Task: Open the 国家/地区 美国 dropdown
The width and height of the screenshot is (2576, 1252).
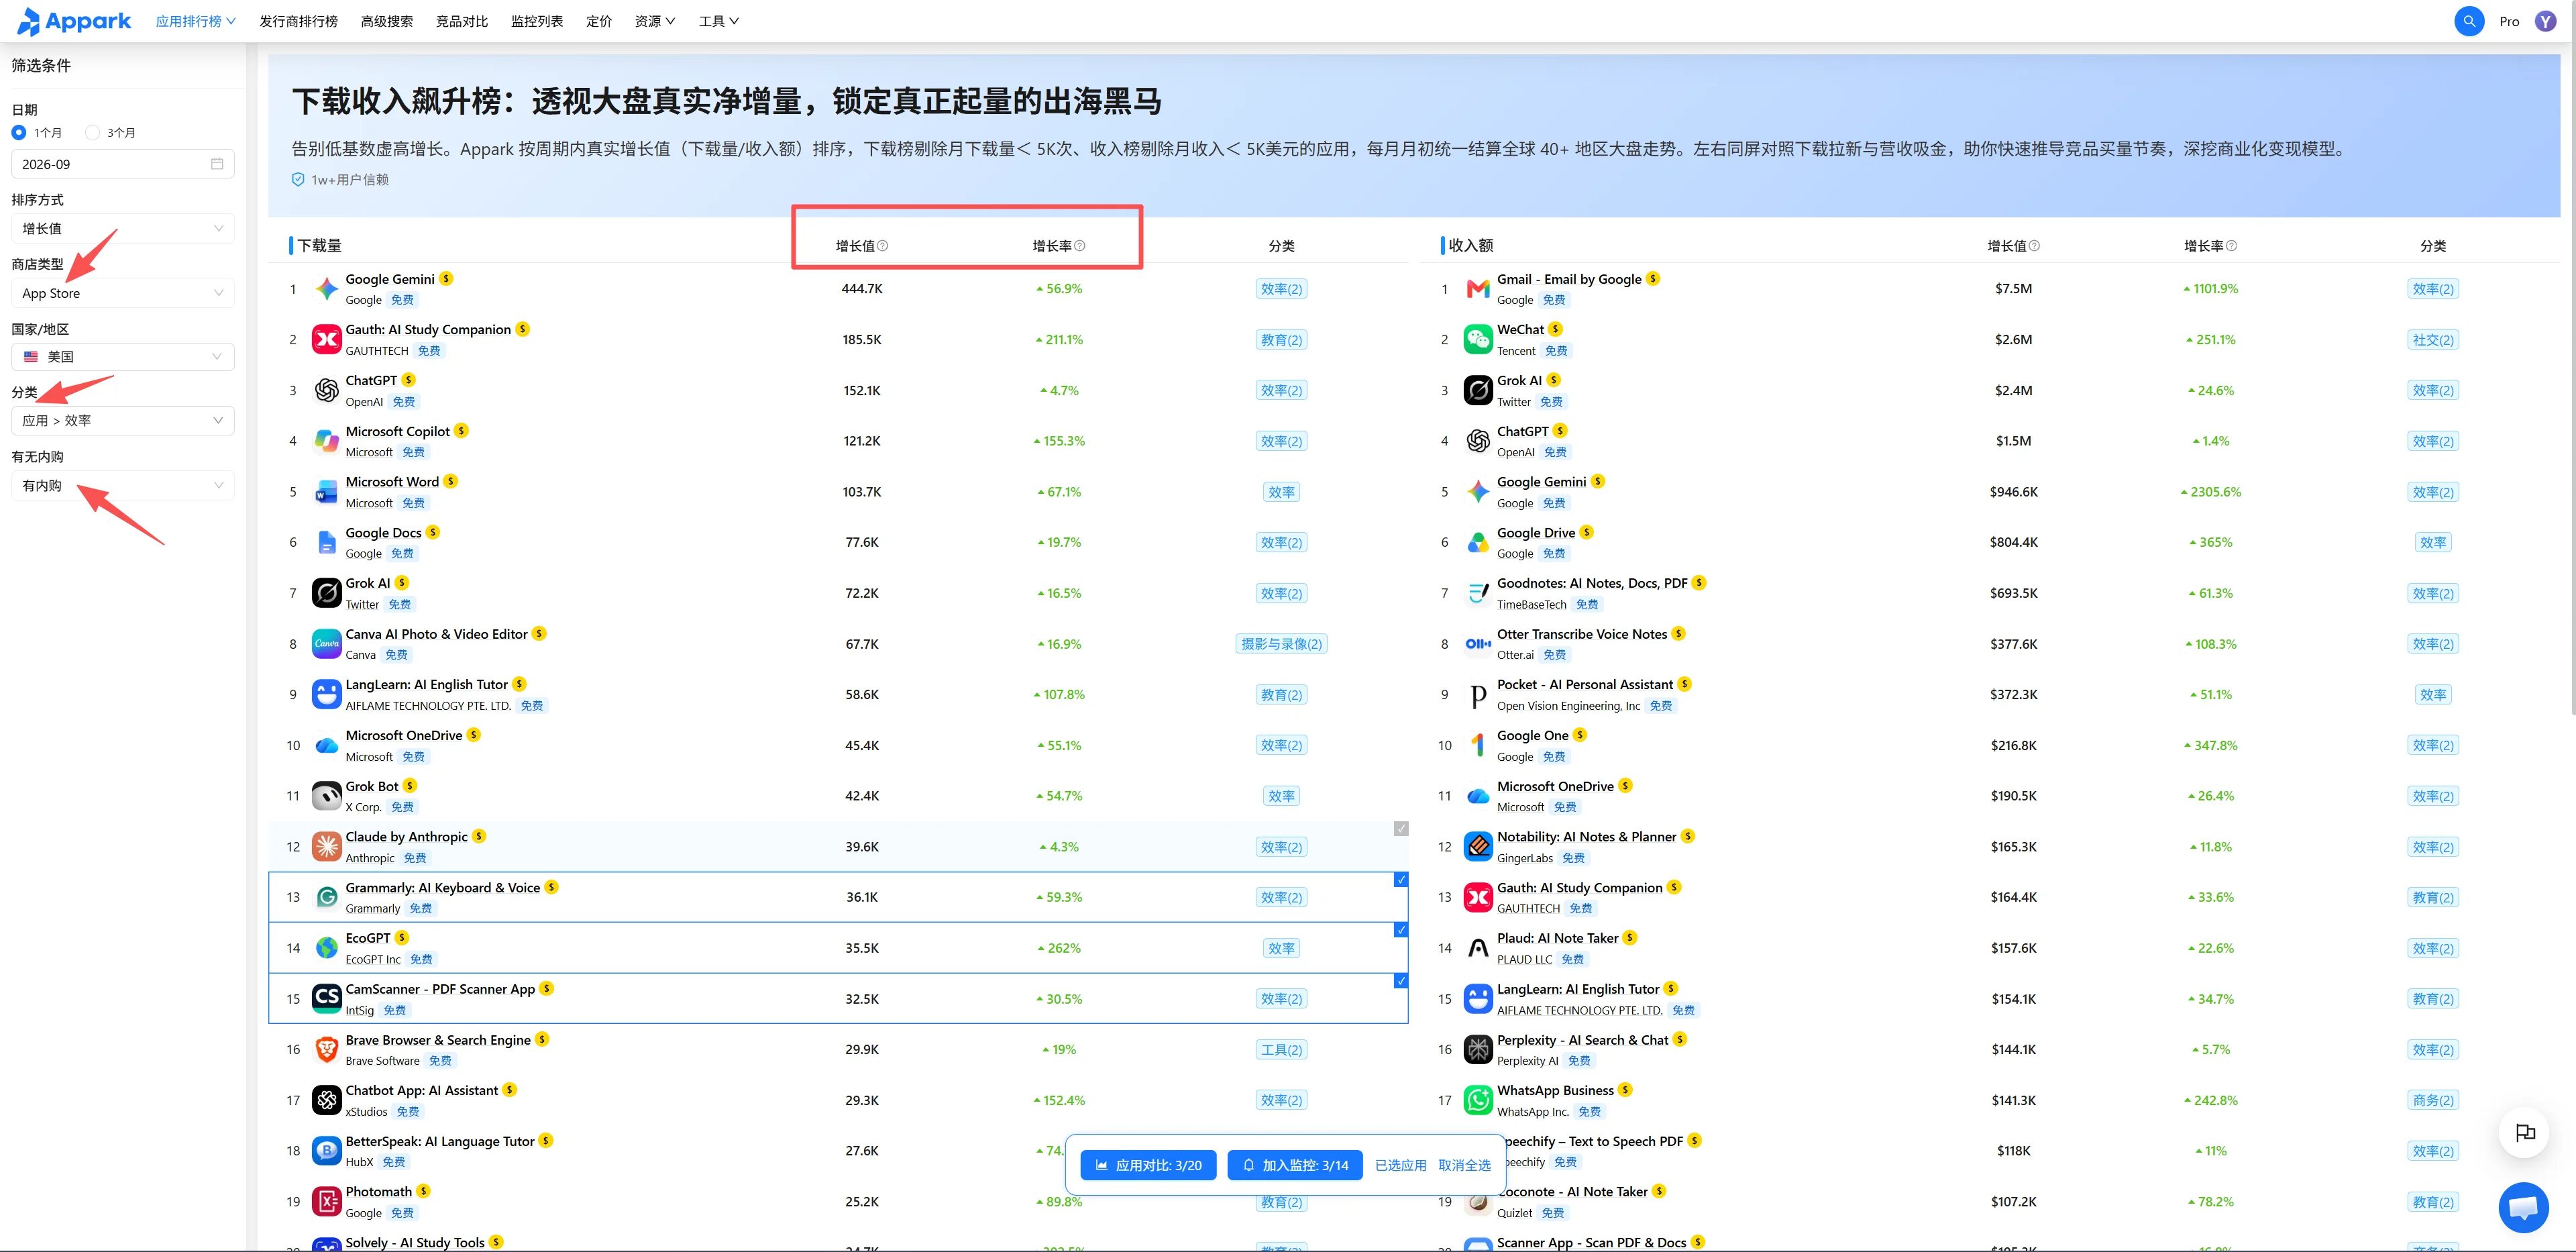Action: tap(123, 357)
